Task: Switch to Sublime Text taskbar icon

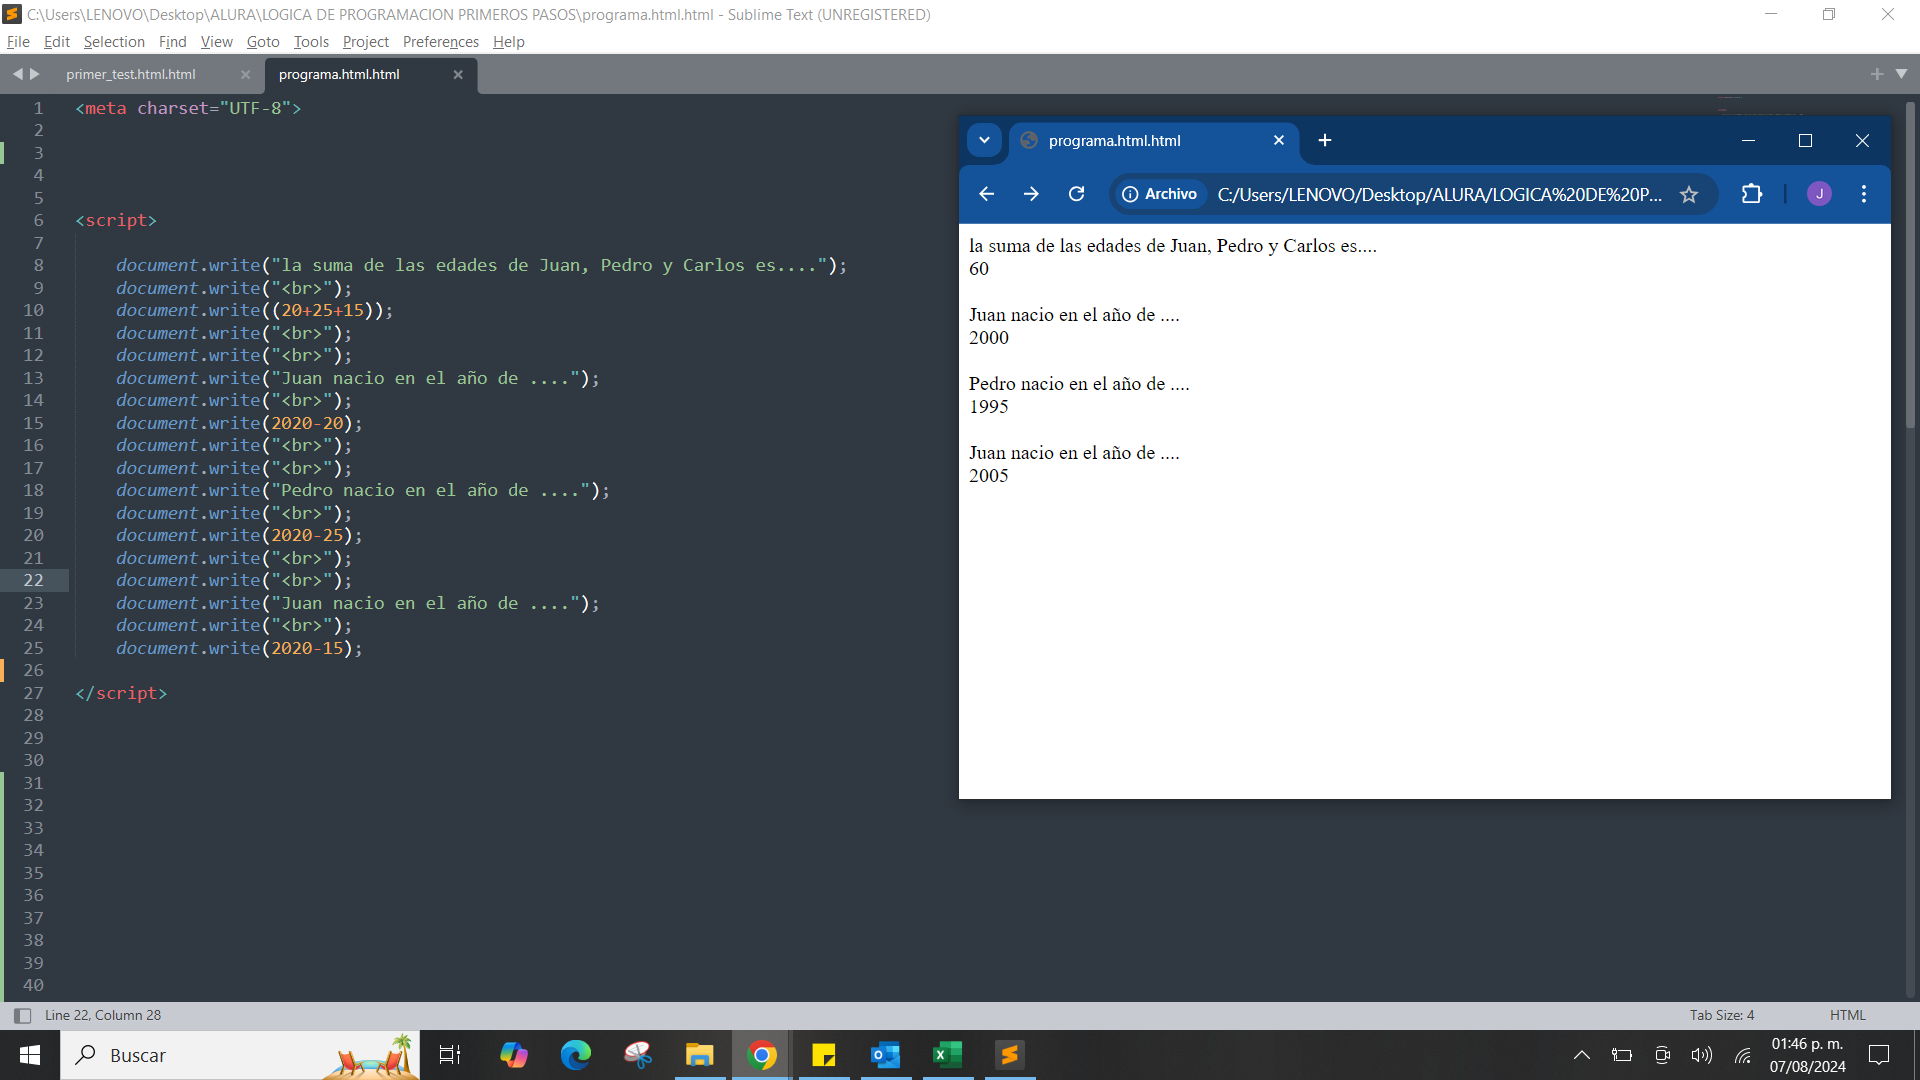Action: pos(1010,1055)
